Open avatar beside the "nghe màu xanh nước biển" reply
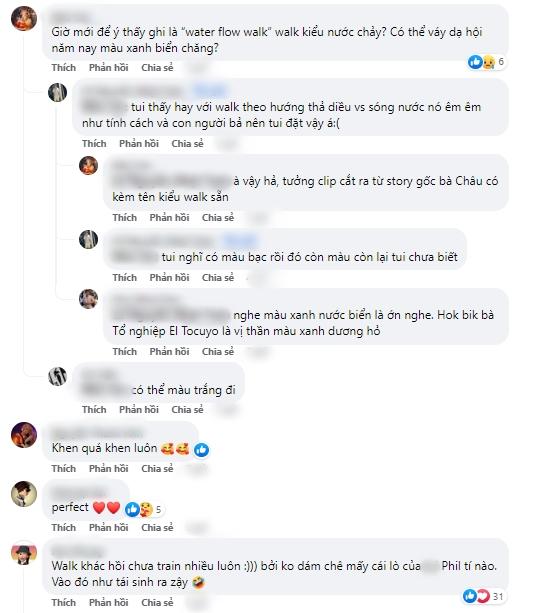 coord(89,299)
